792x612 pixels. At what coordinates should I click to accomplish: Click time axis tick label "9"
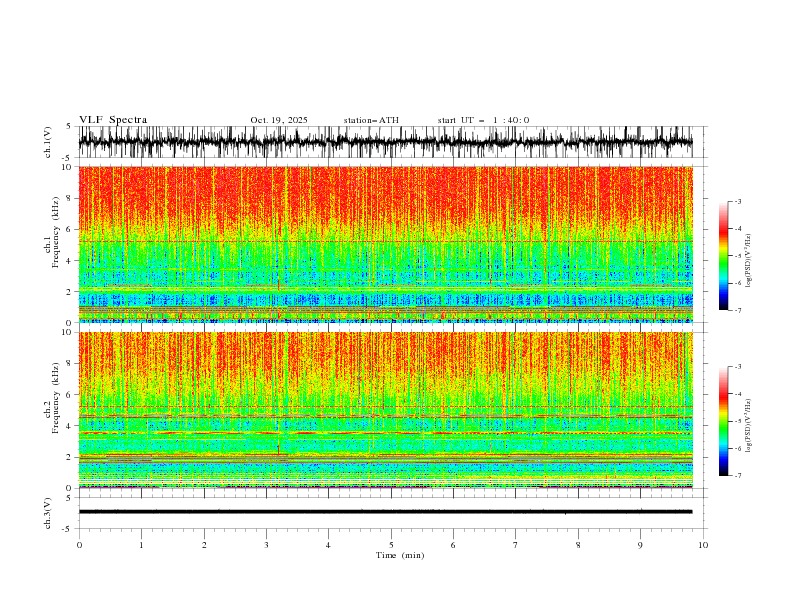pos(640,545)
